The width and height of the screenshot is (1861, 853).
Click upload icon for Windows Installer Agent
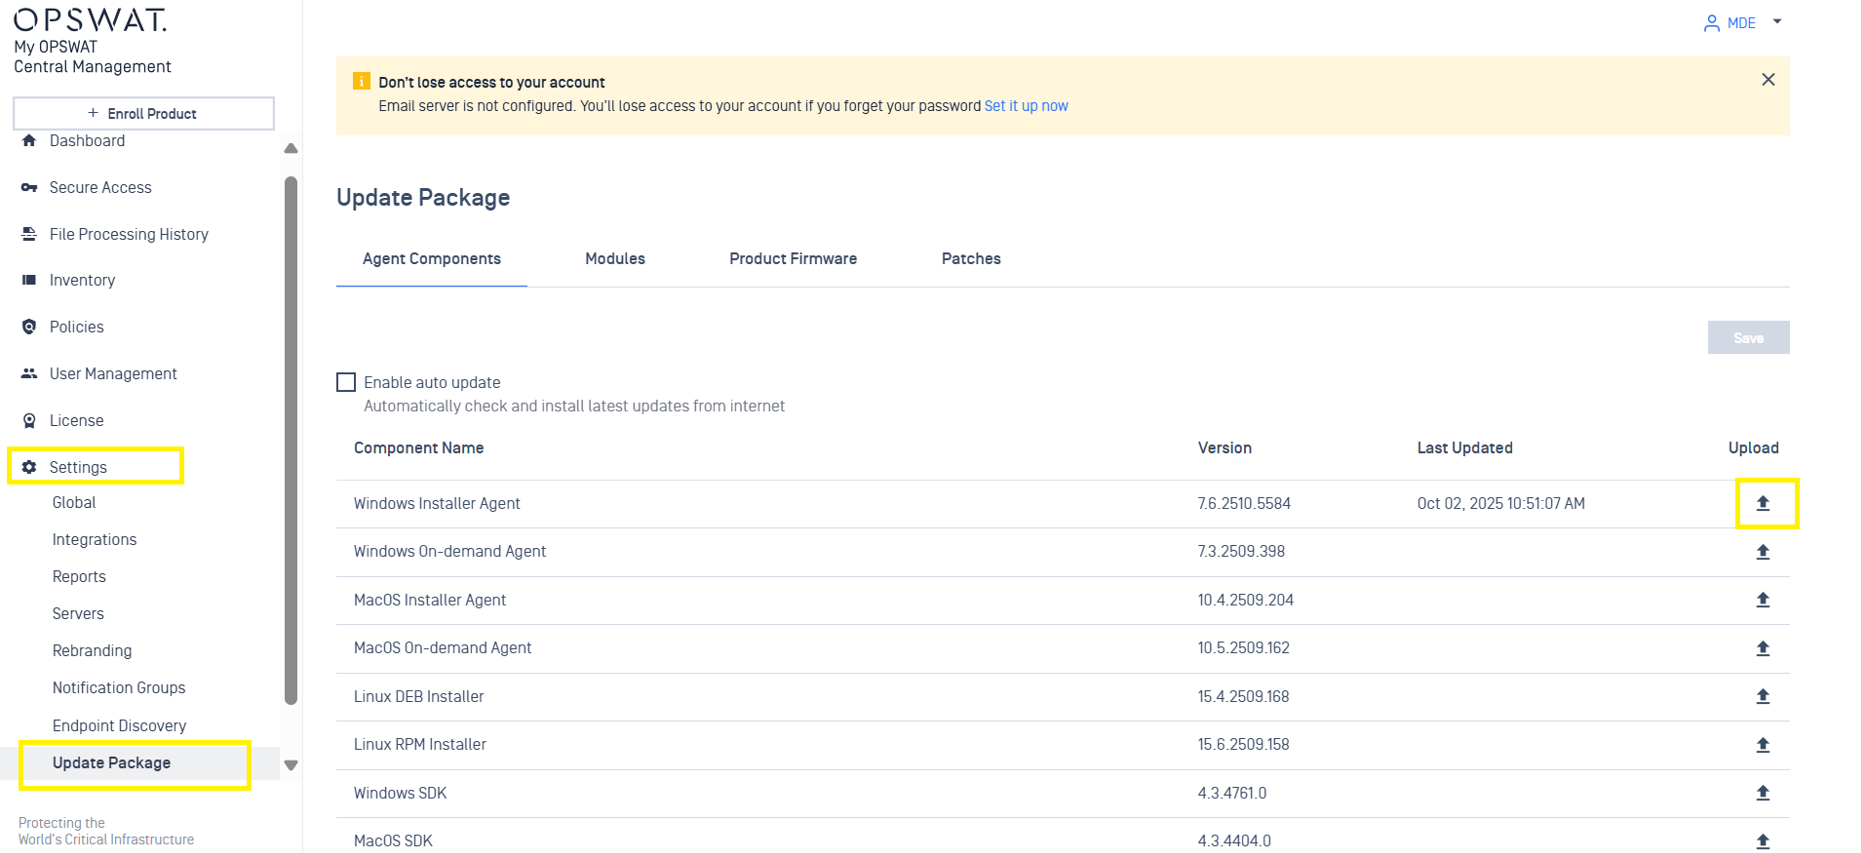click(x=1762, y=503)
